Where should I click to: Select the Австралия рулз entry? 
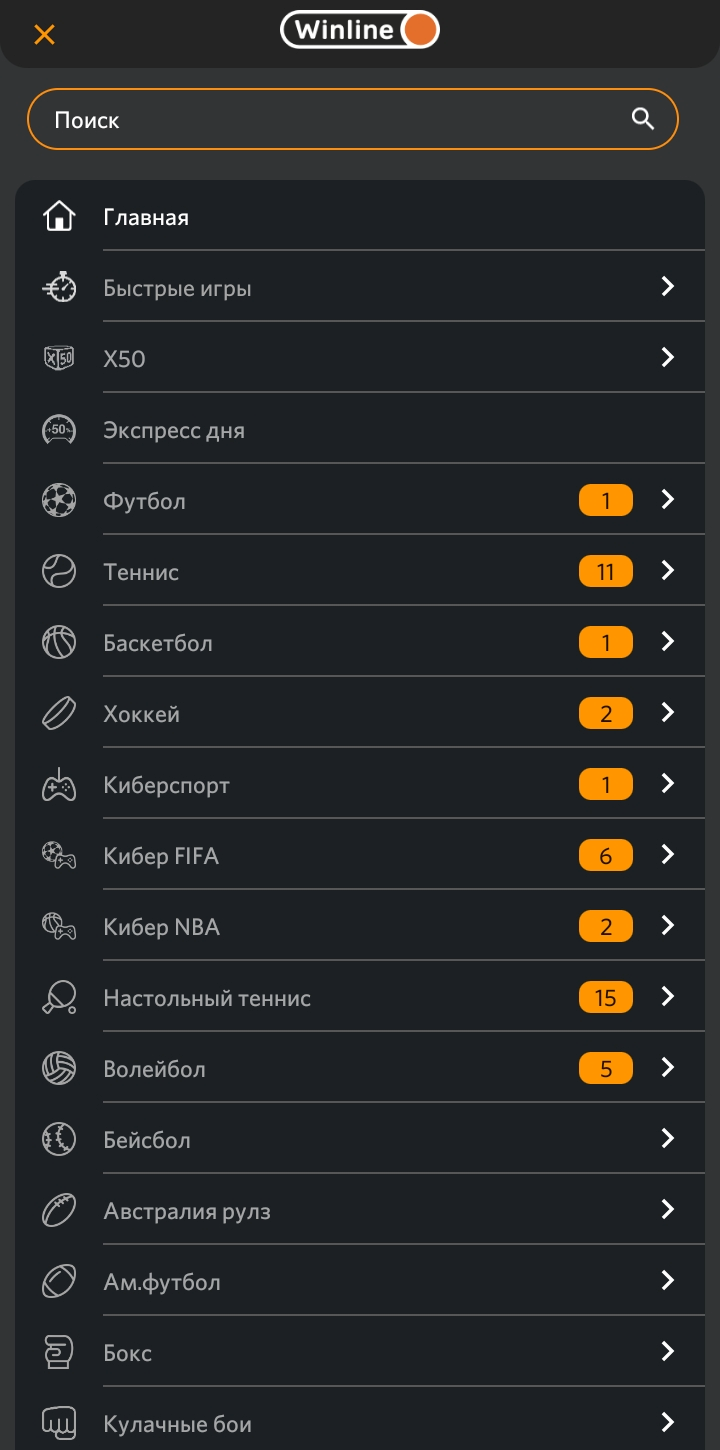coord(187,1211)
